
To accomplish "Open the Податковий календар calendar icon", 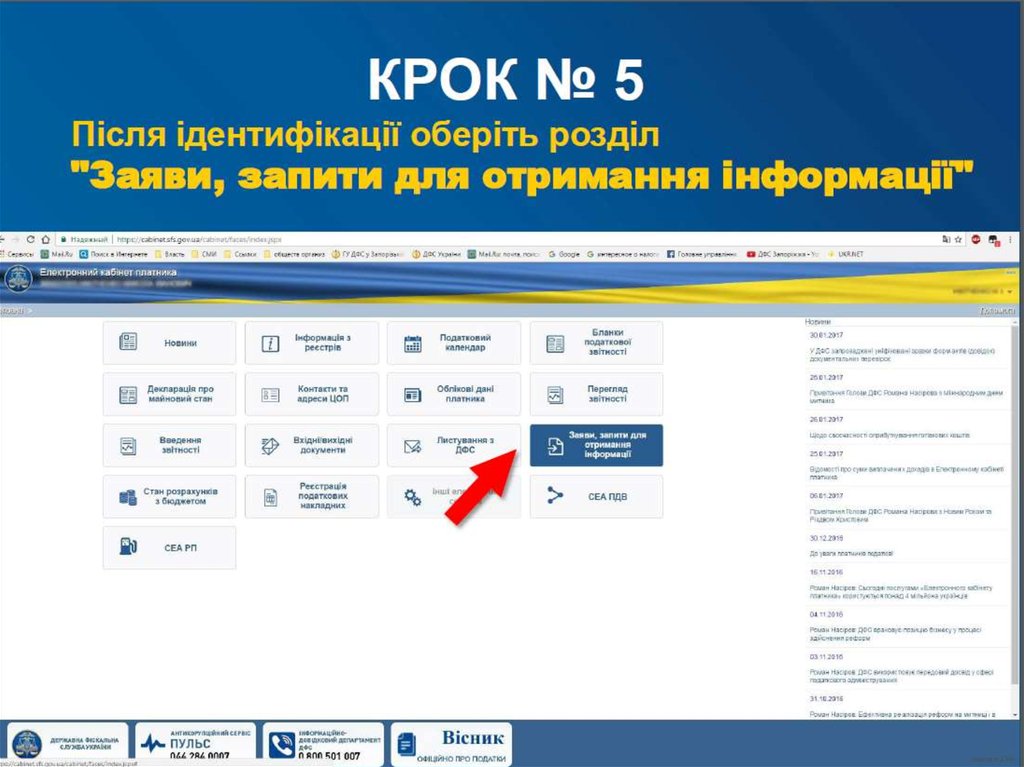I will pyautogui.click(x=413, y=344).
